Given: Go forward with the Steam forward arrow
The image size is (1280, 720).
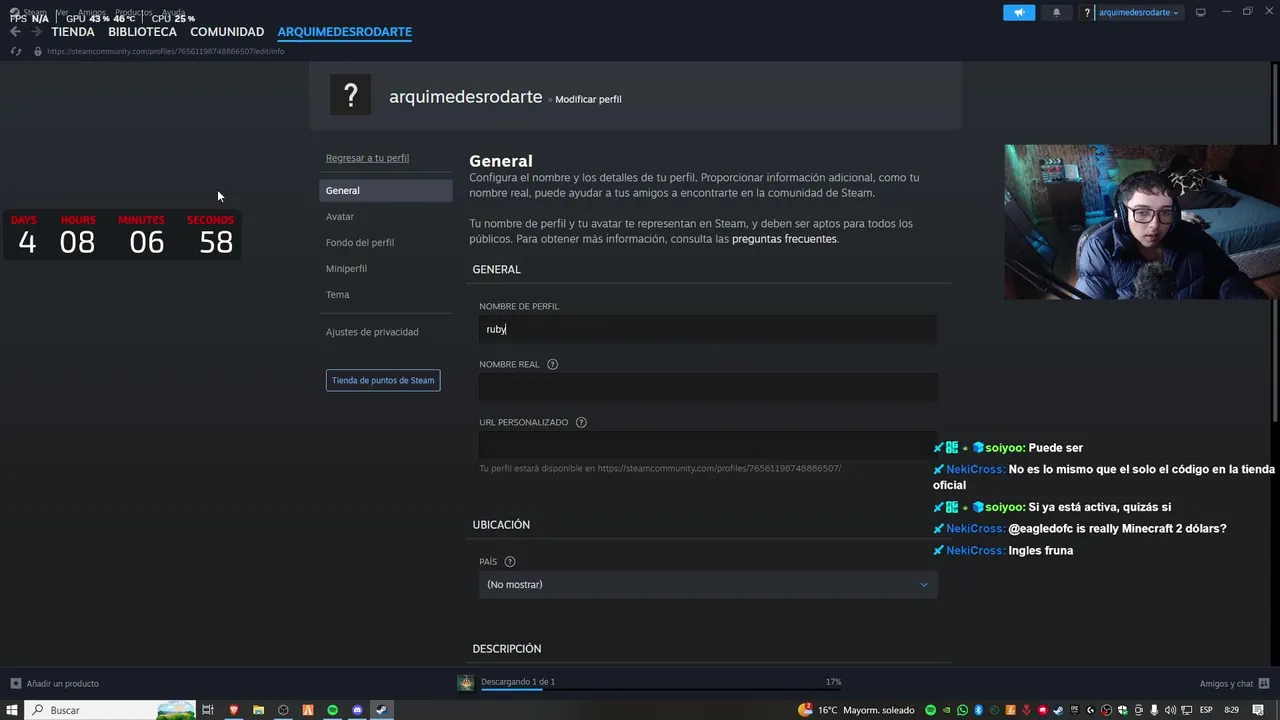Looking at the screenshot, I should tap(36, 32).
